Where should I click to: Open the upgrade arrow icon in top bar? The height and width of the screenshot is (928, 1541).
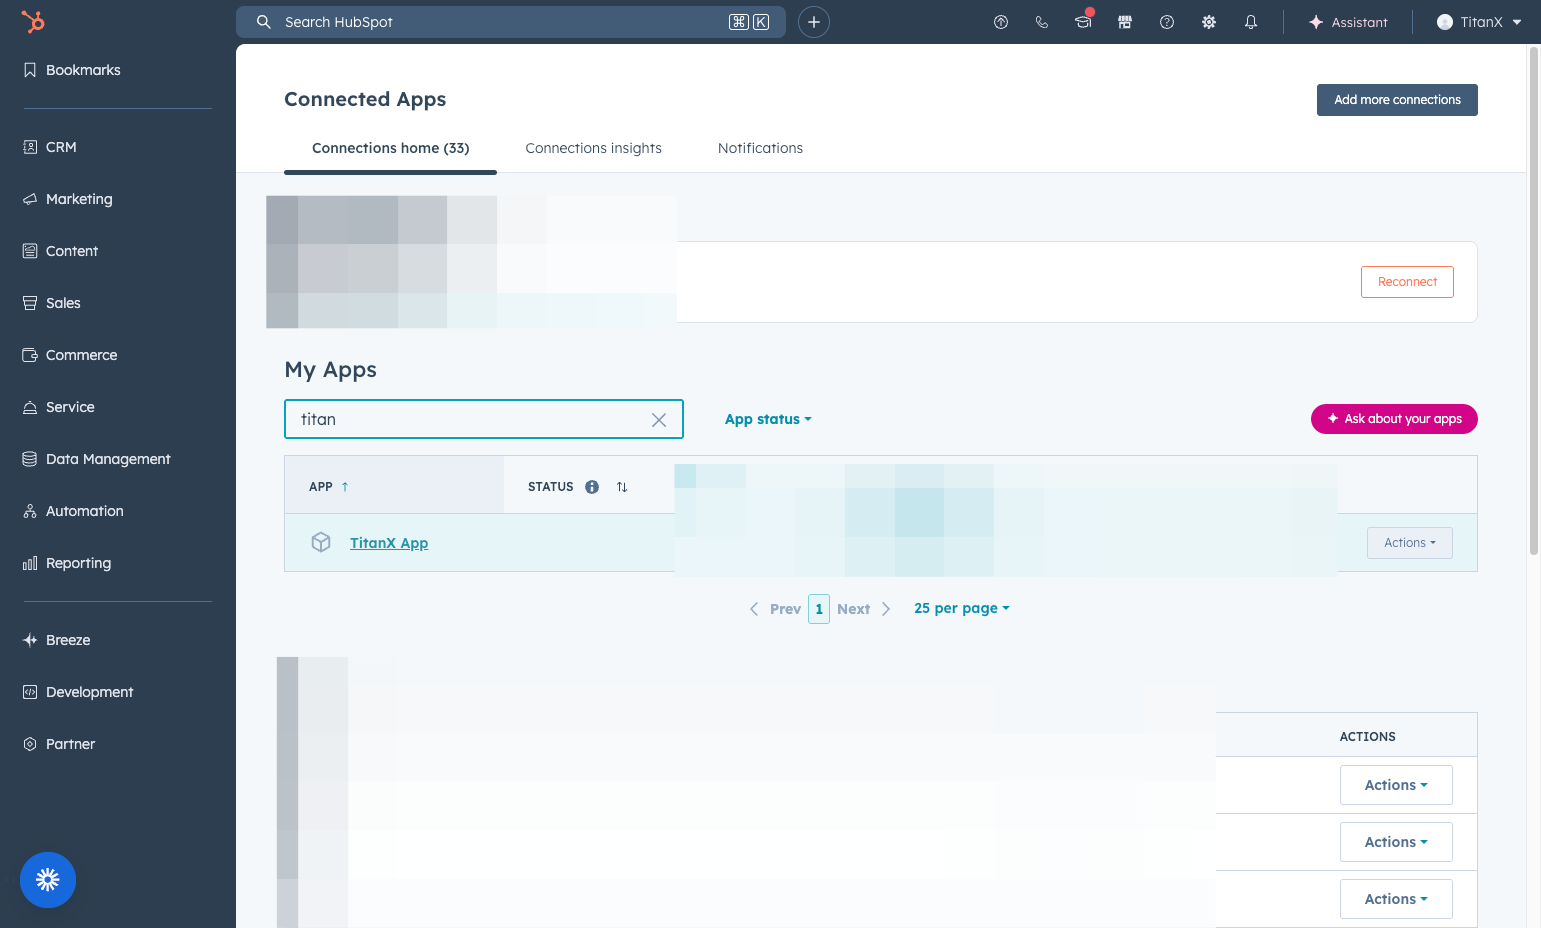coord(1001,22)
